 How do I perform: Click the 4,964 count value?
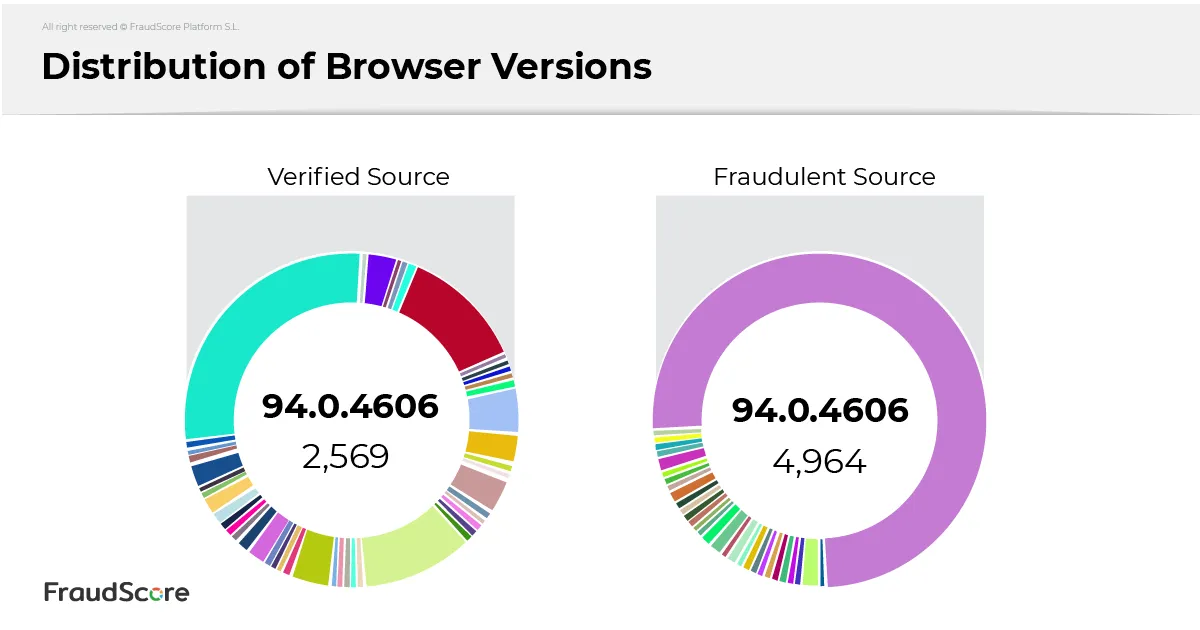tap(819, 461)
